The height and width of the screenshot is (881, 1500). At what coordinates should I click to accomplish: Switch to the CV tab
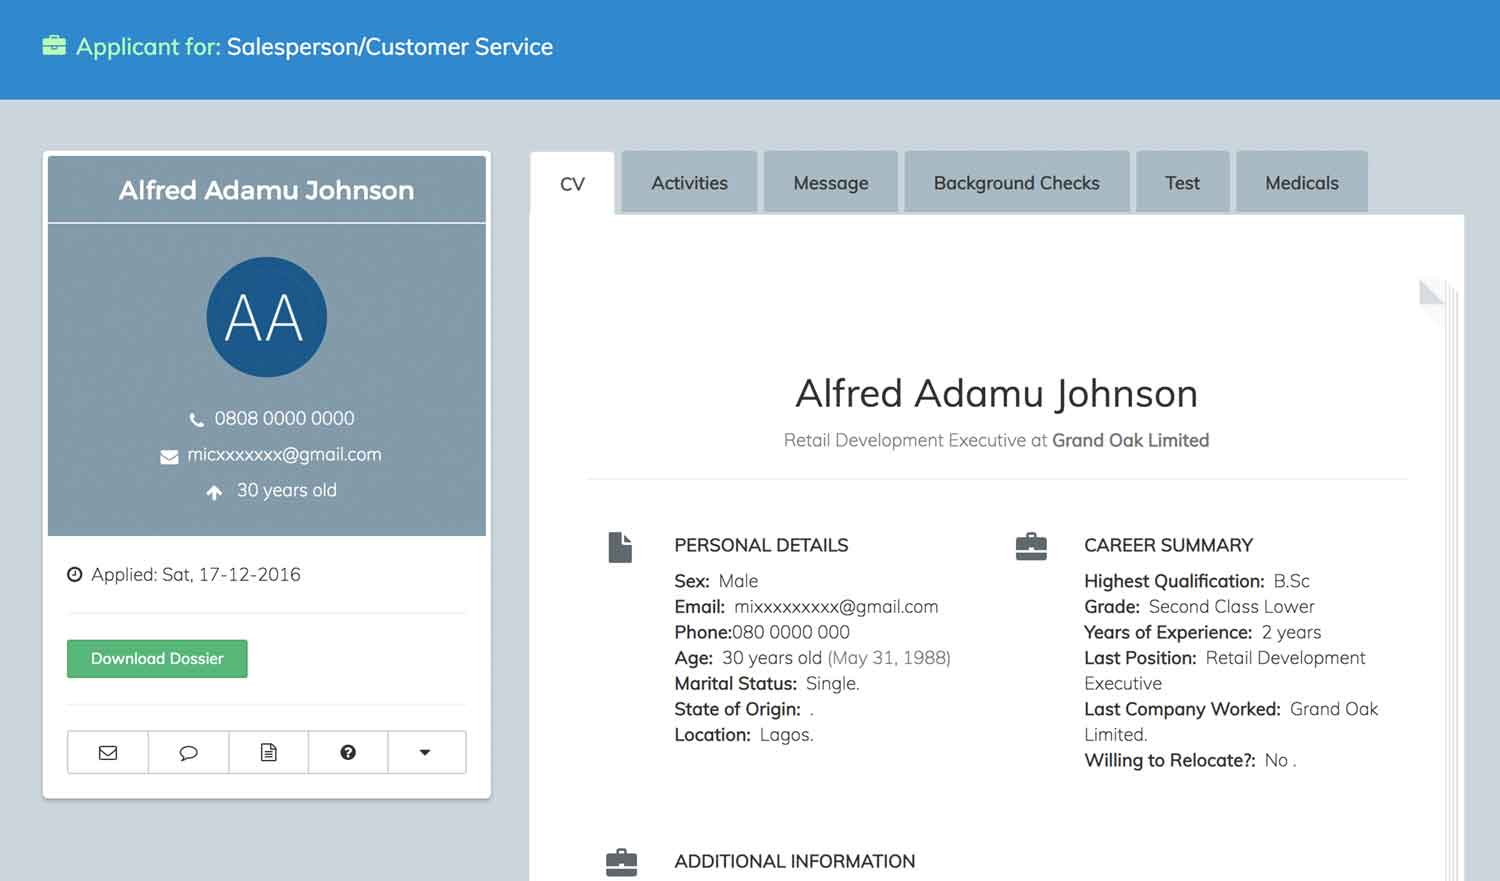(x=572, y=183)
